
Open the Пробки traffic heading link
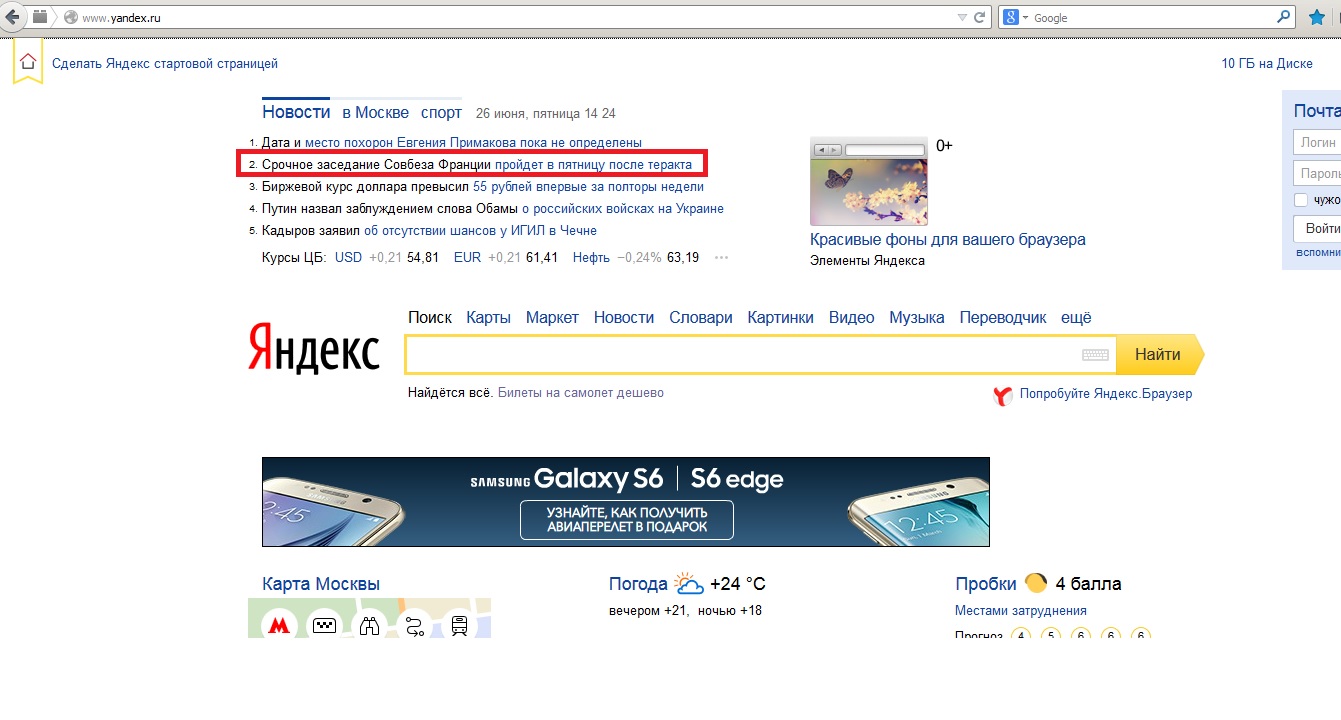click(986, 584)
